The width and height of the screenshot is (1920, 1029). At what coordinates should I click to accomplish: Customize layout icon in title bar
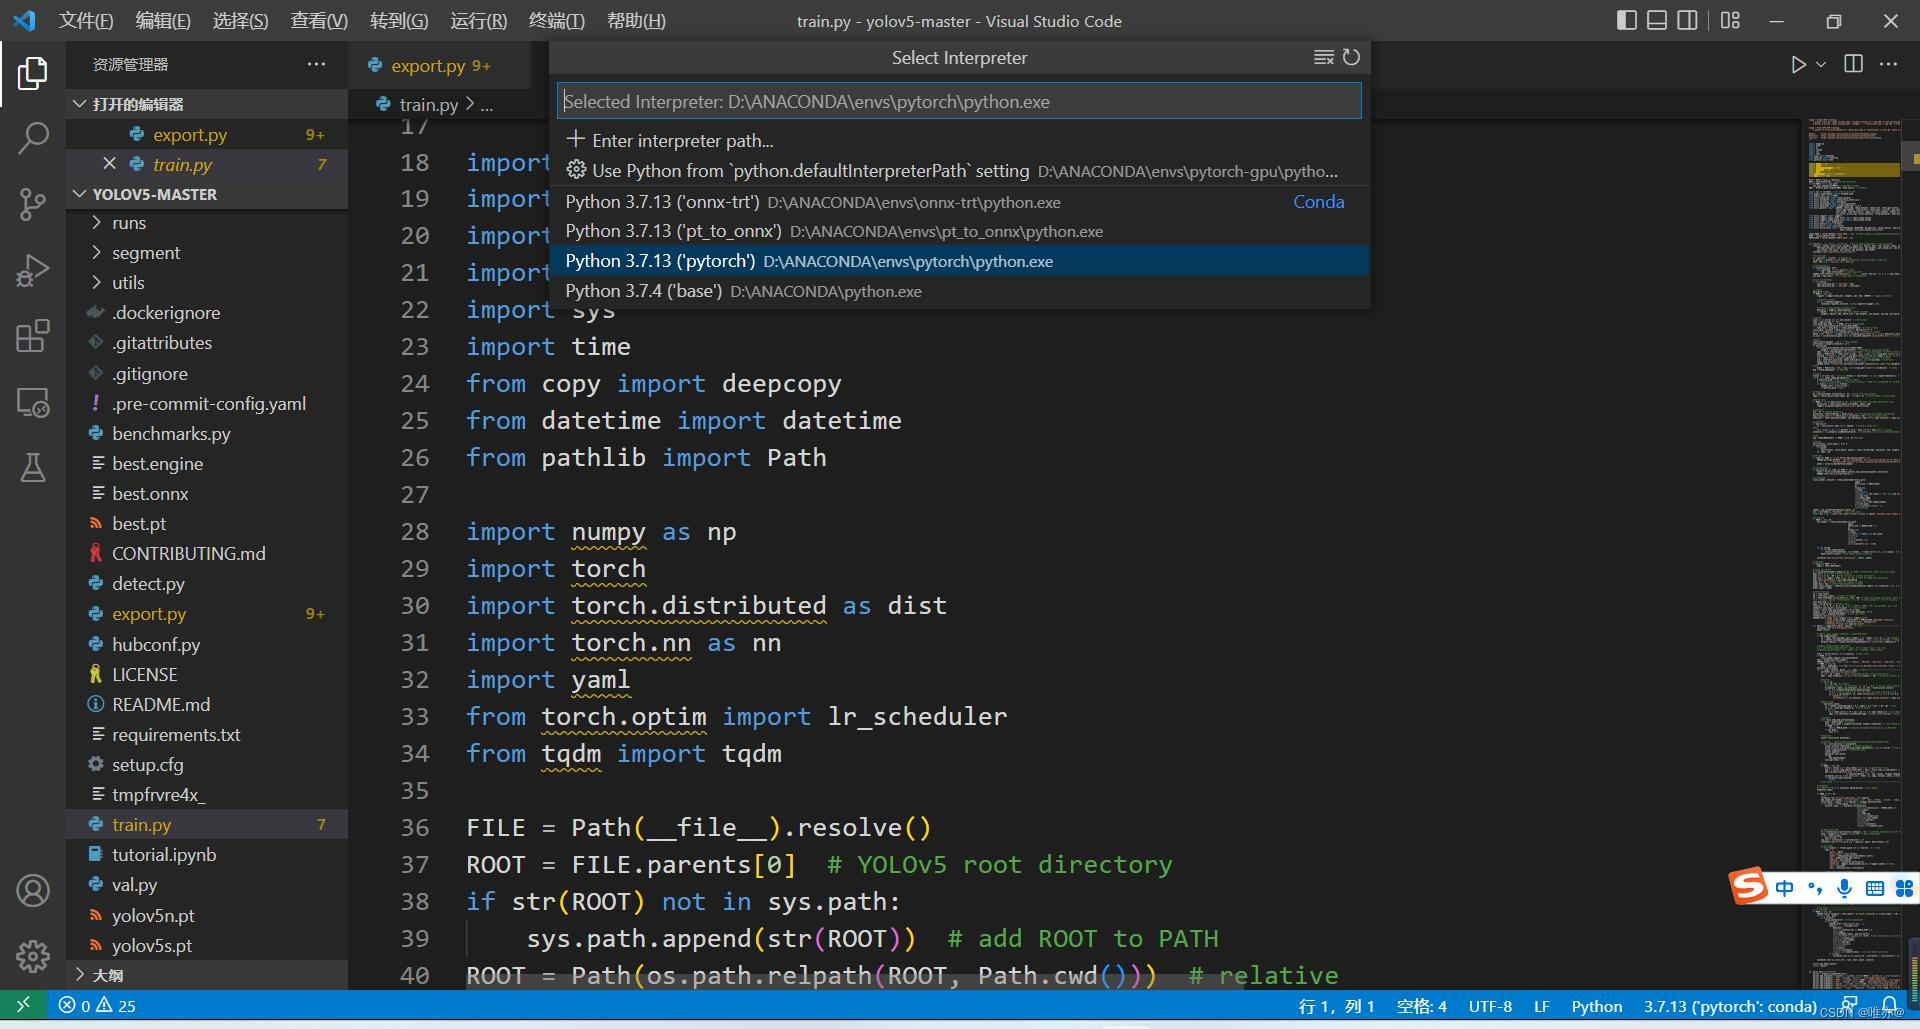pos(1730,20)
